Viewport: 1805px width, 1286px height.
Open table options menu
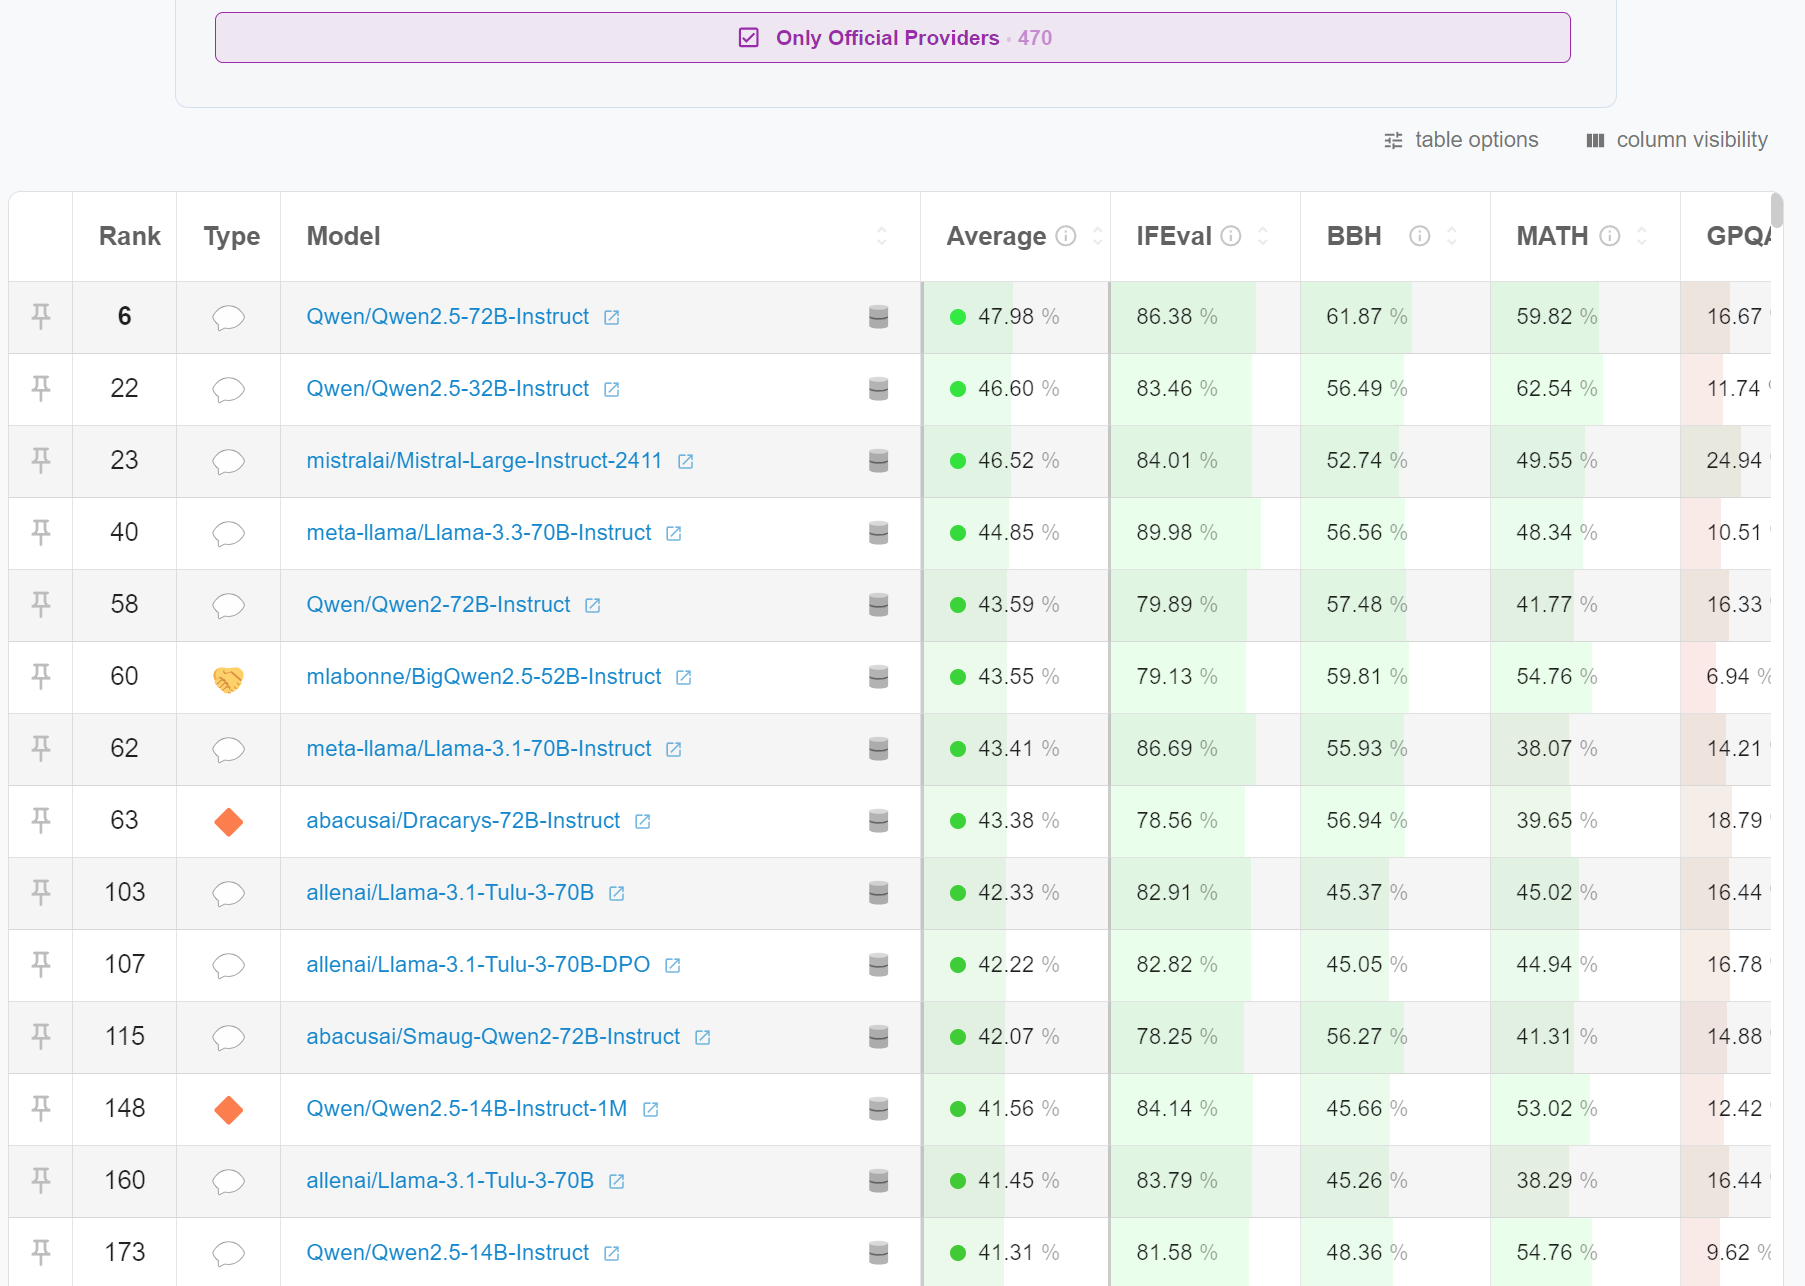(x=1461, y=140)
